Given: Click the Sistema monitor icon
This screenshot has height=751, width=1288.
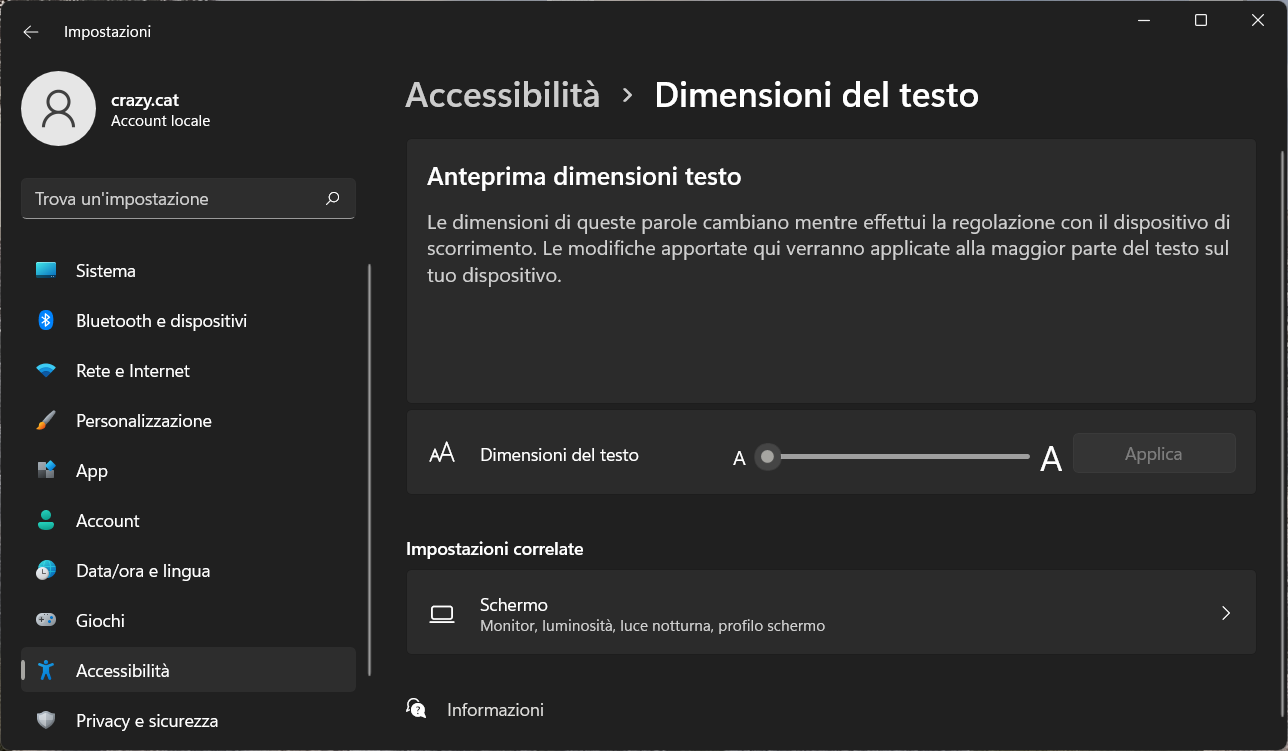Looking at the screenshot, I should (x=46, y=270).
